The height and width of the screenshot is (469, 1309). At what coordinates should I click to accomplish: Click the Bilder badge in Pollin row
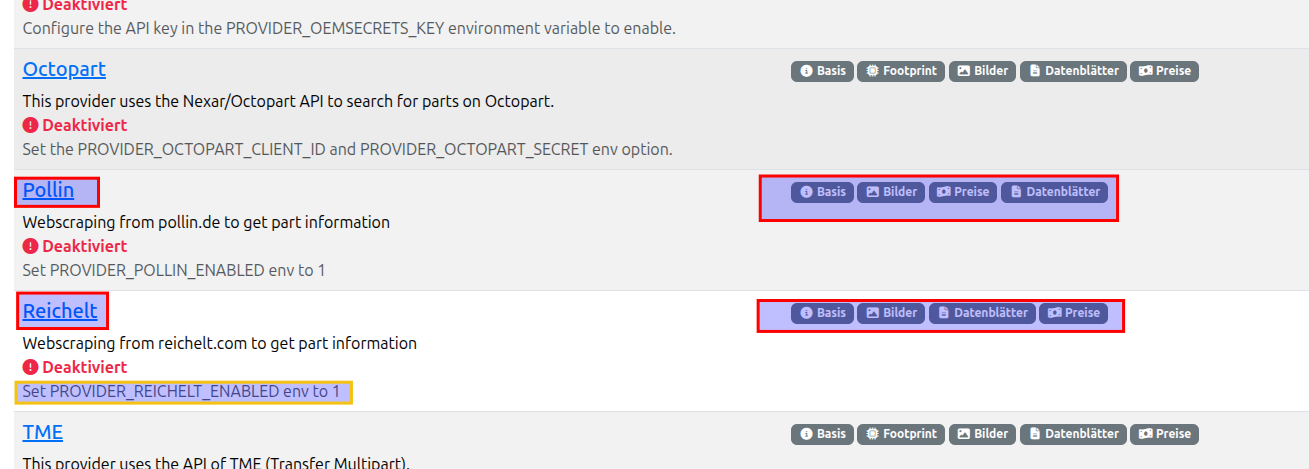pyautogui.click(x=892, y=192)
